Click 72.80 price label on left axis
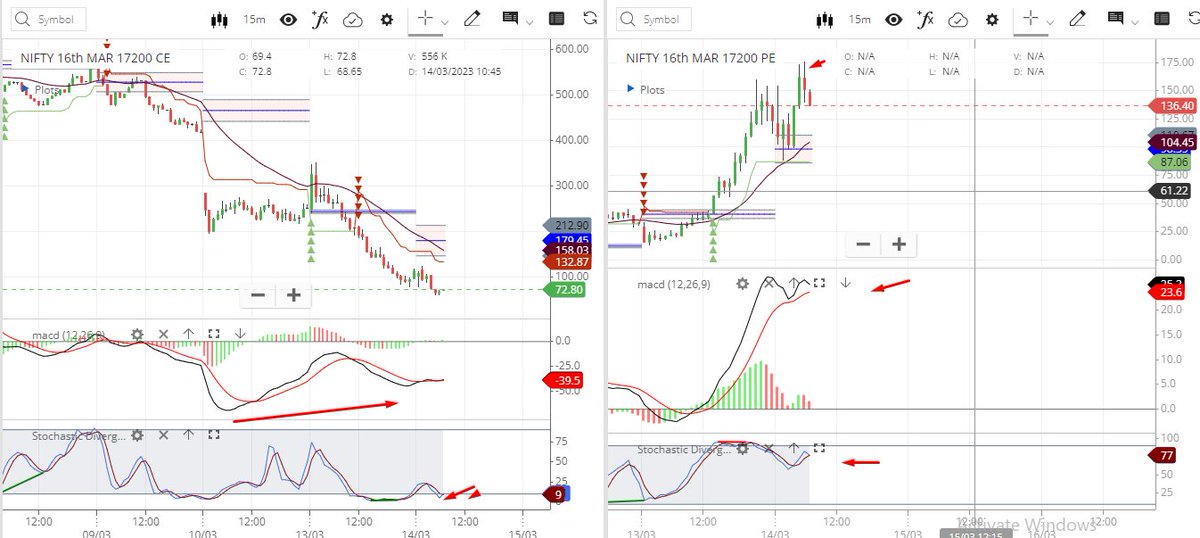The height and width of the screenshot is (538, 1200). [565, 290]
